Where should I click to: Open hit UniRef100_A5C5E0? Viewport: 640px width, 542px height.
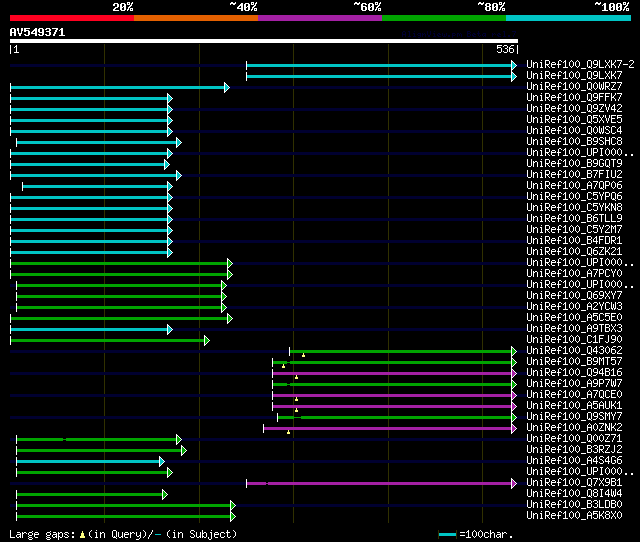[x=574, y=318]
